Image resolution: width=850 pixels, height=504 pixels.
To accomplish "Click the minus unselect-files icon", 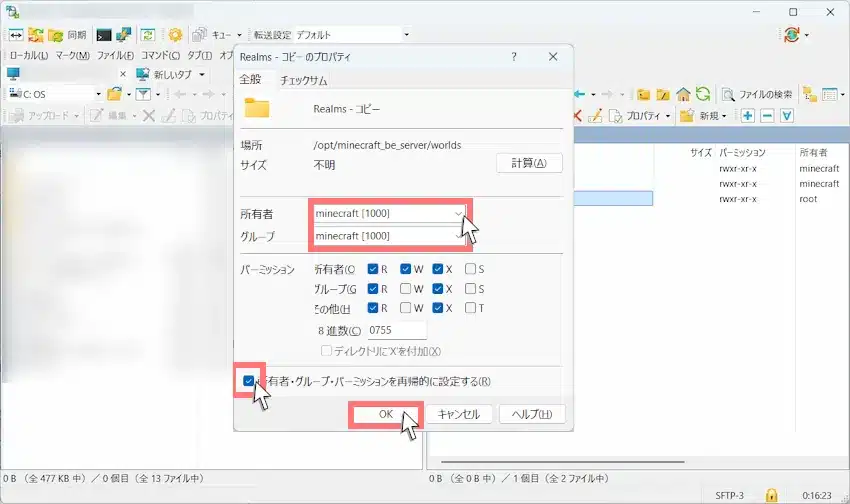I will [767, 116].
